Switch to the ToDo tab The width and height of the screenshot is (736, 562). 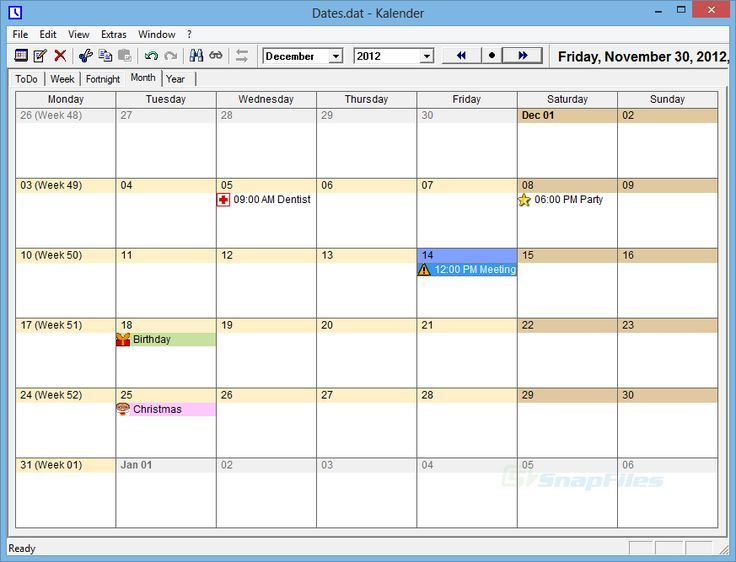[26, 79]
